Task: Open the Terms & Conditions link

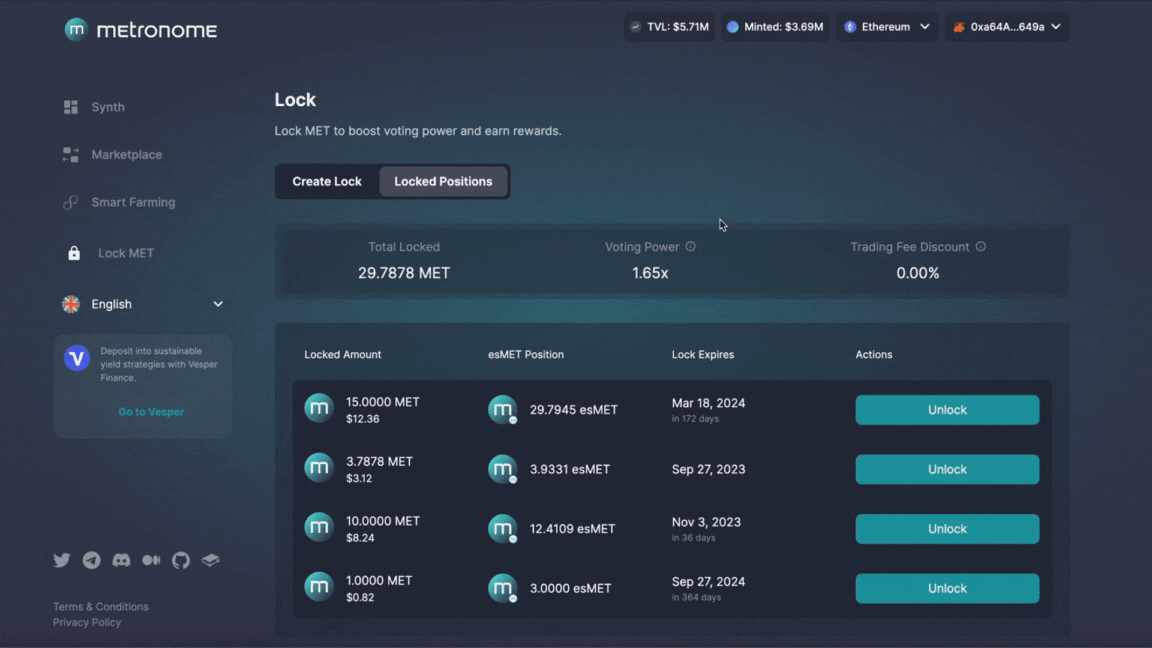Action: click(101, 607)
